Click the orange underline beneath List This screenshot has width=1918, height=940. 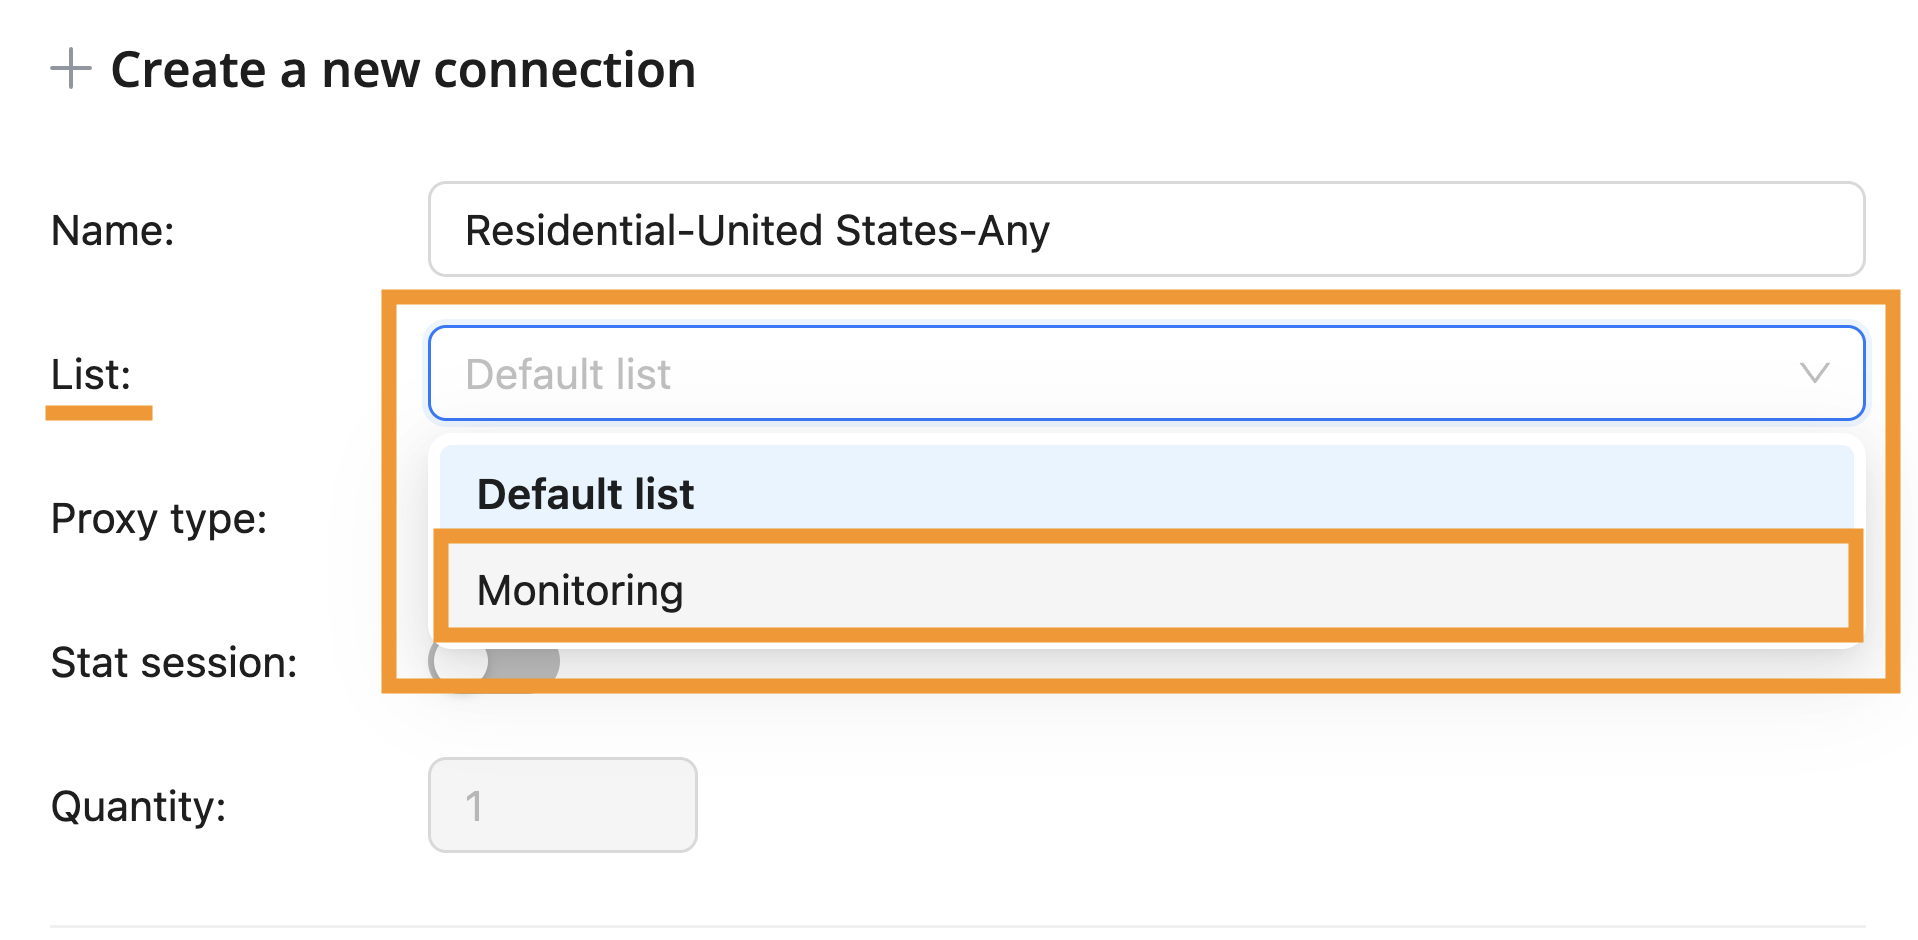click(x=99, y=412)
